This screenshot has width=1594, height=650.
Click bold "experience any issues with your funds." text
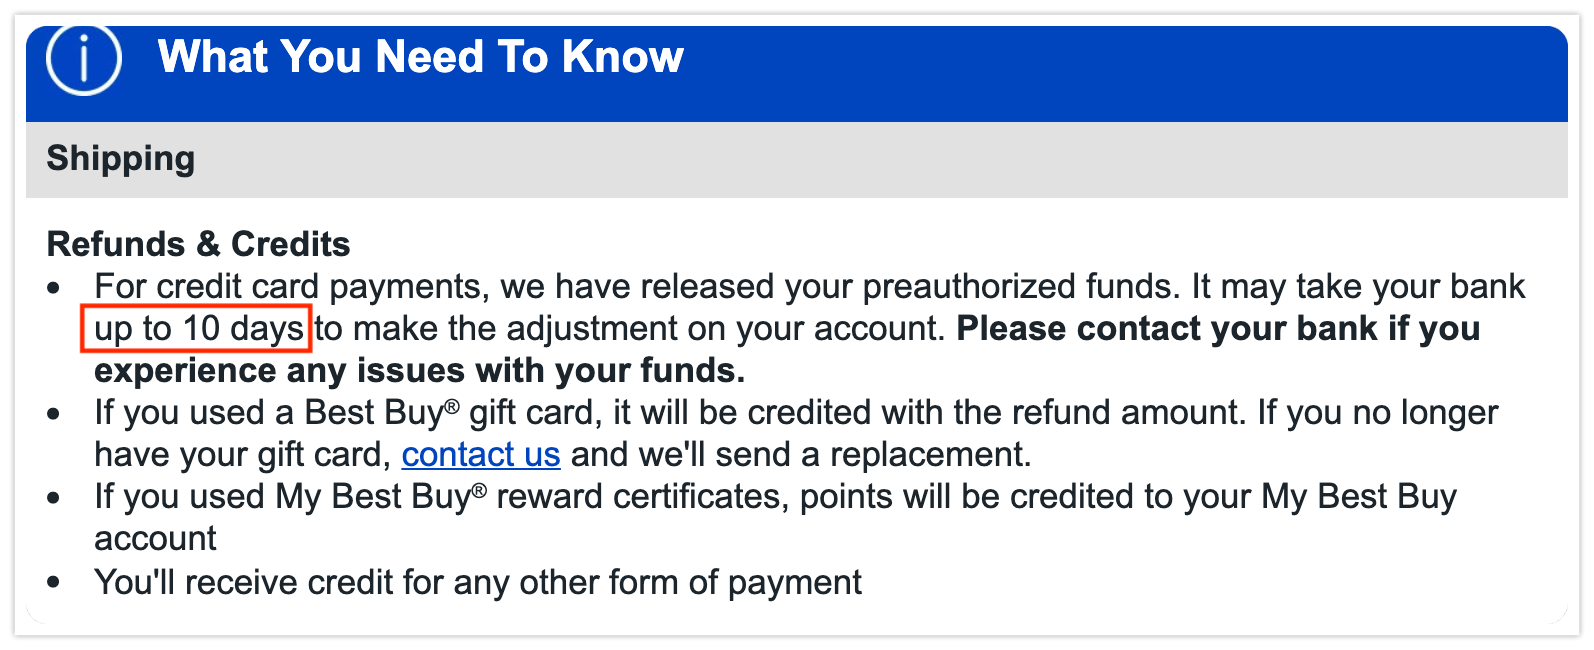click(419, 371)
